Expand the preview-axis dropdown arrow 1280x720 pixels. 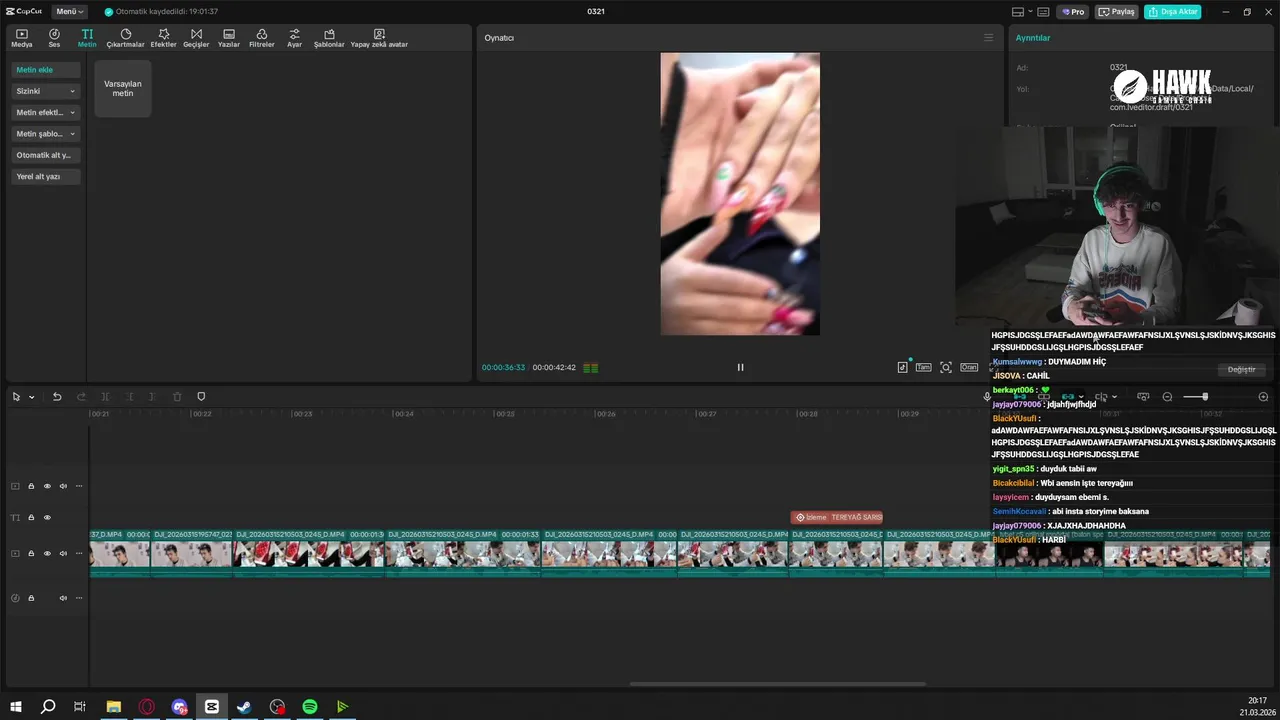tap(1114, 397)
